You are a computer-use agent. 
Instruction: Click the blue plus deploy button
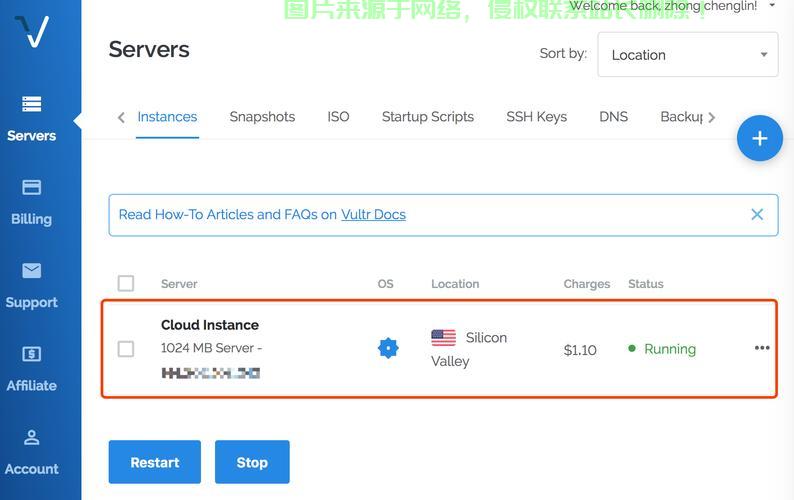click(x=759, y=138)
